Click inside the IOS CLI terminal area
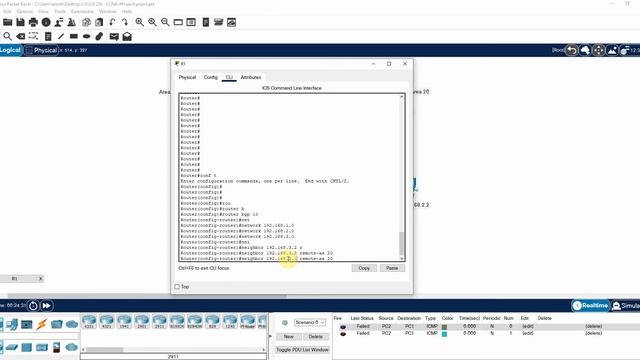The image size is (640, 360). 289,177
